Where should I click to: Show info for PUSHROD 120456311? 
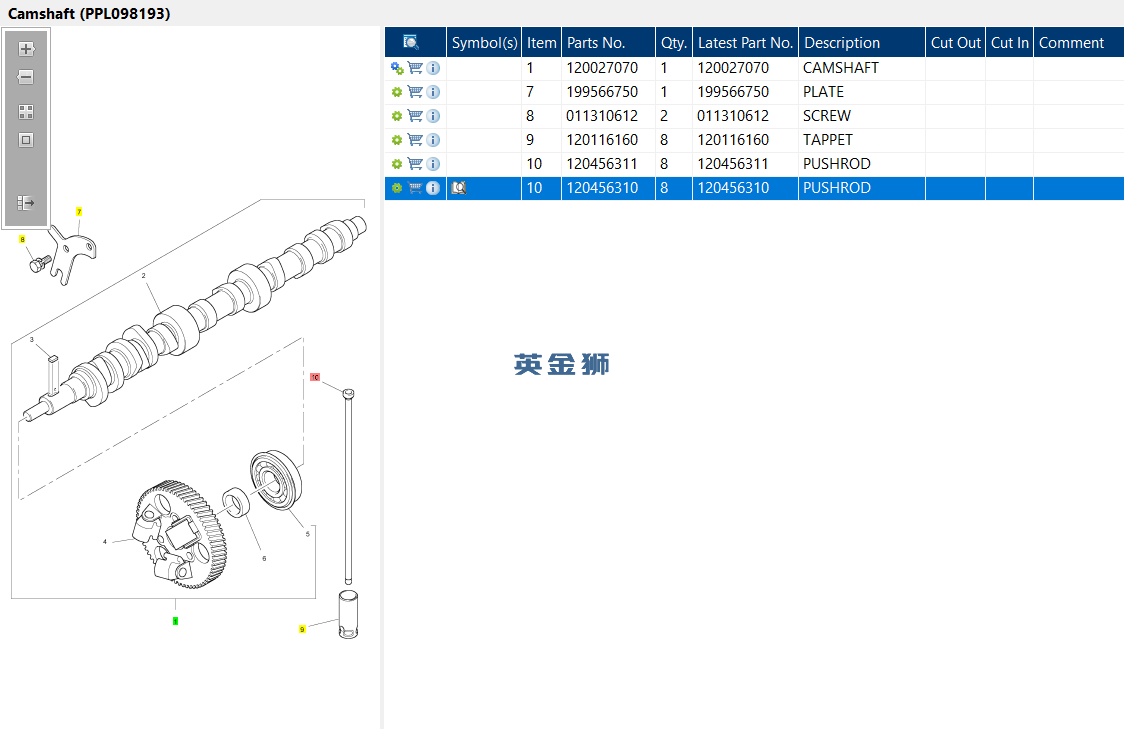click(x=433, y=164)
